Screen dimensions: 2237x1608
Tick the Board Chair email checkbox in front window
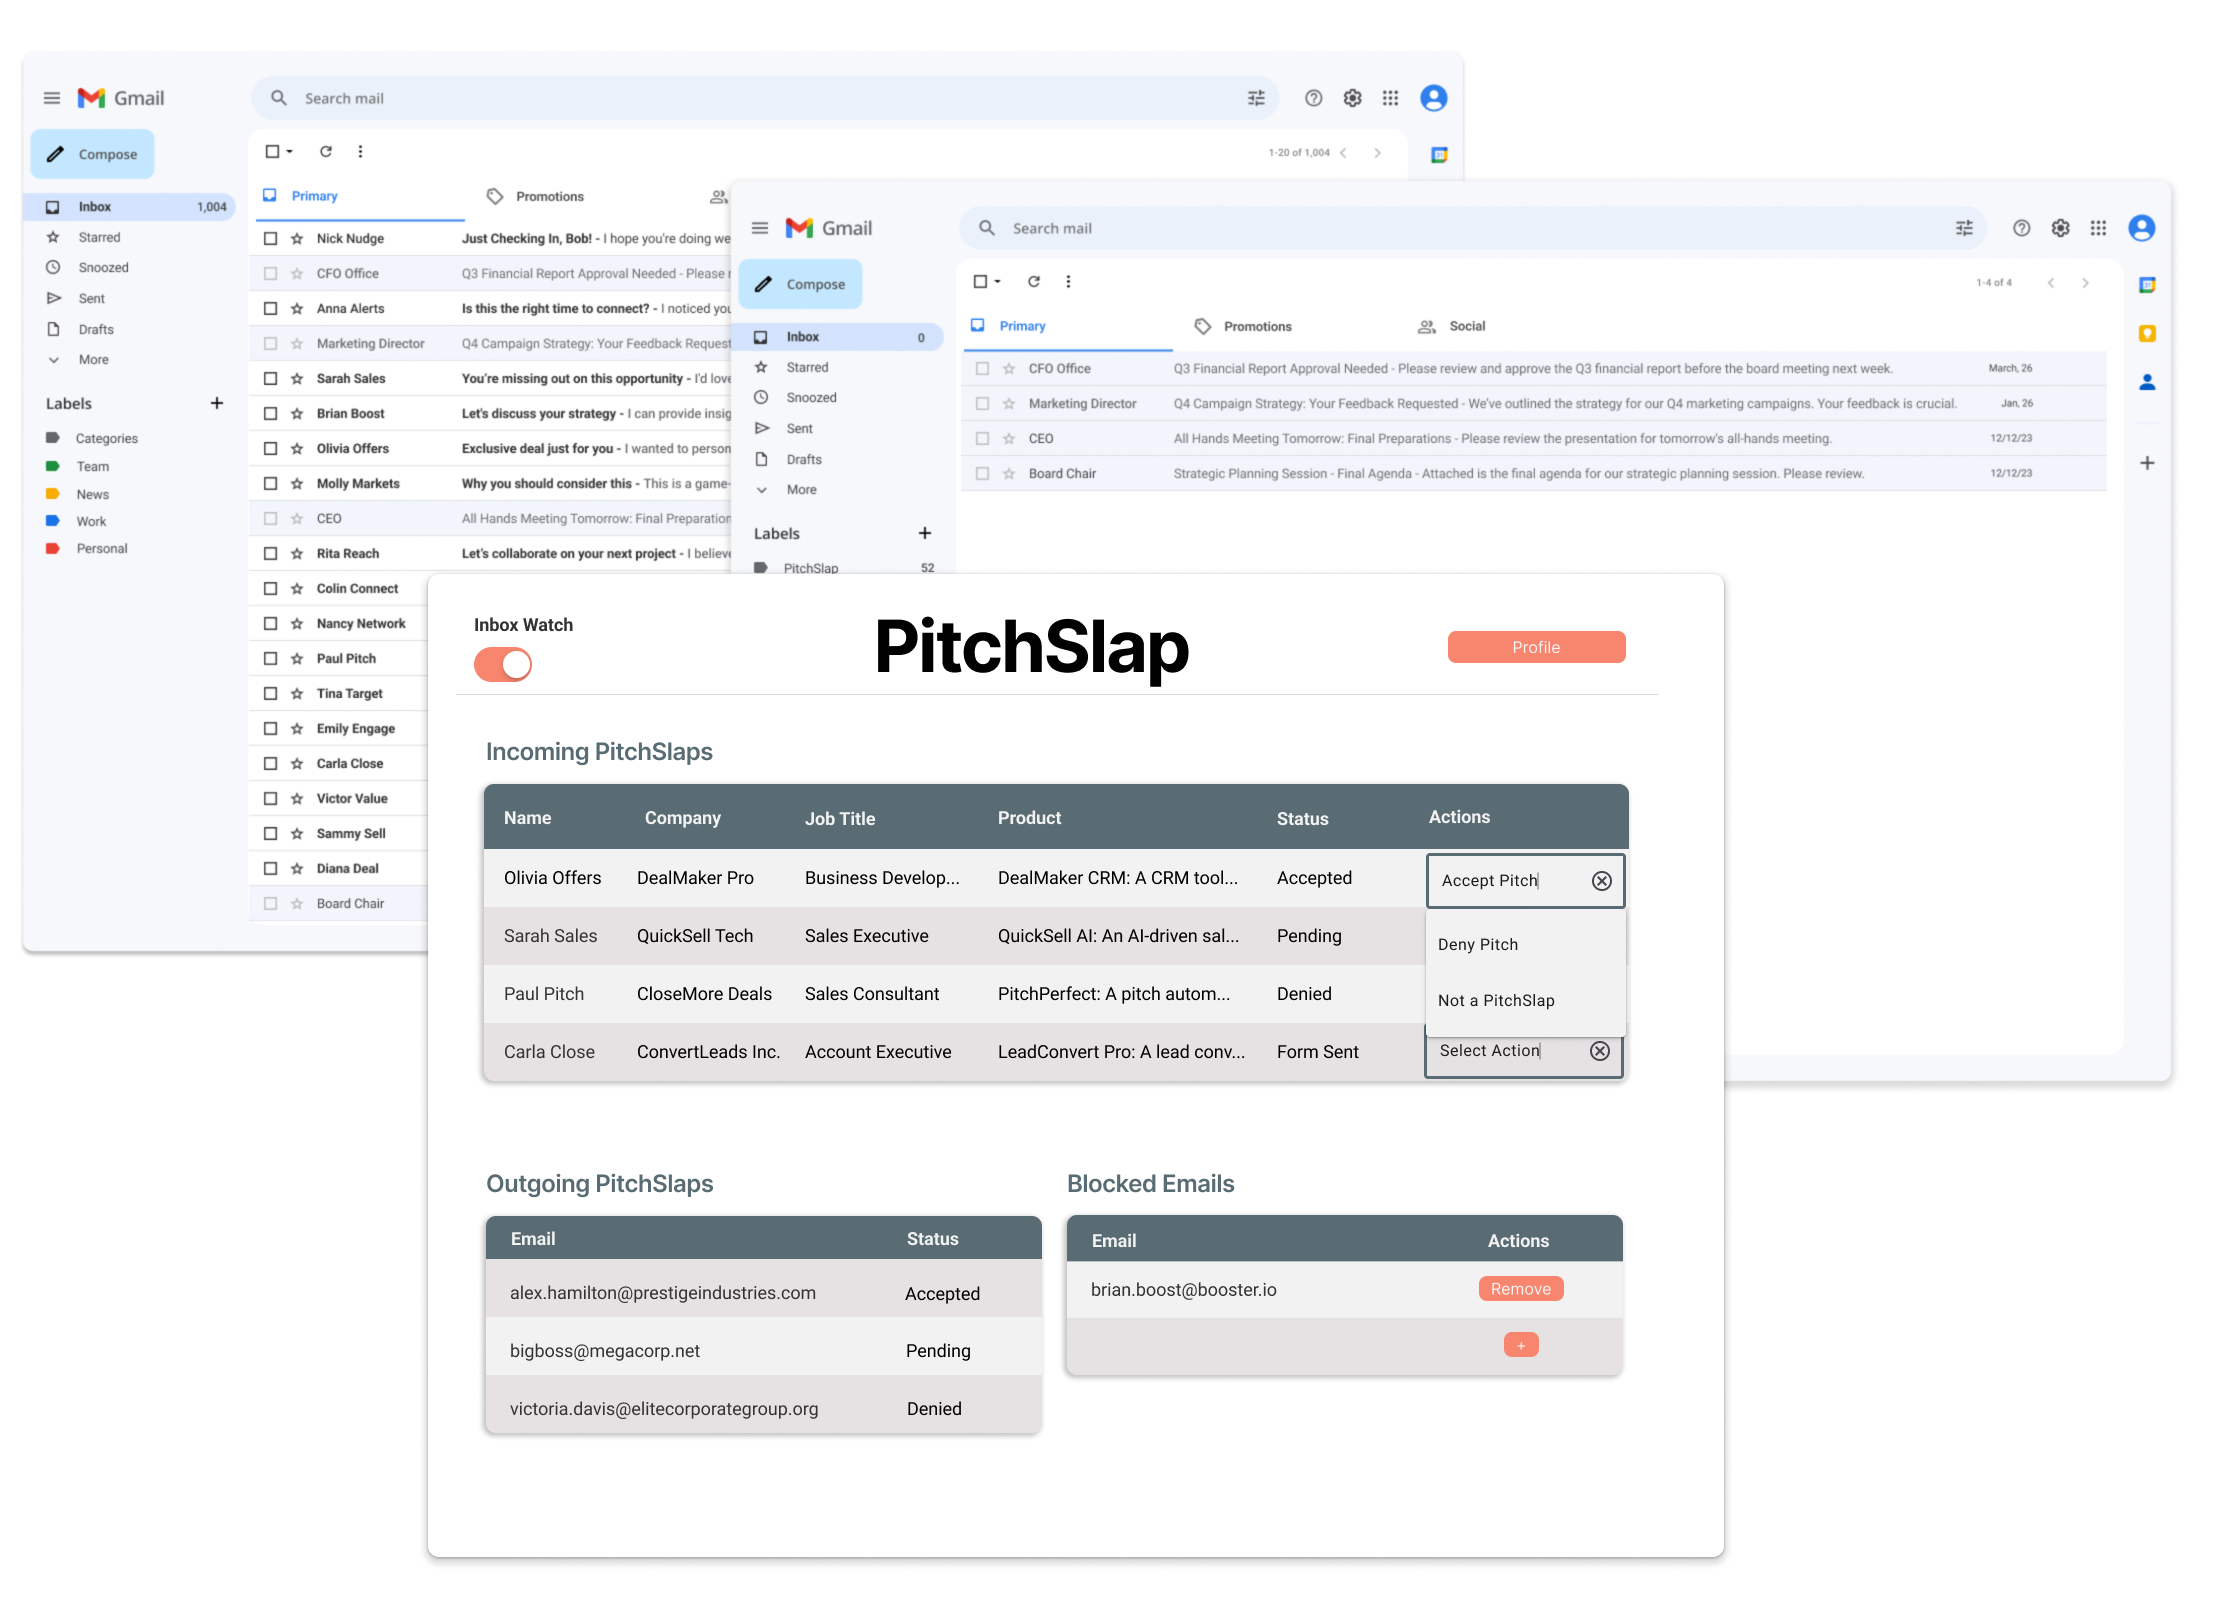[982, 474]
